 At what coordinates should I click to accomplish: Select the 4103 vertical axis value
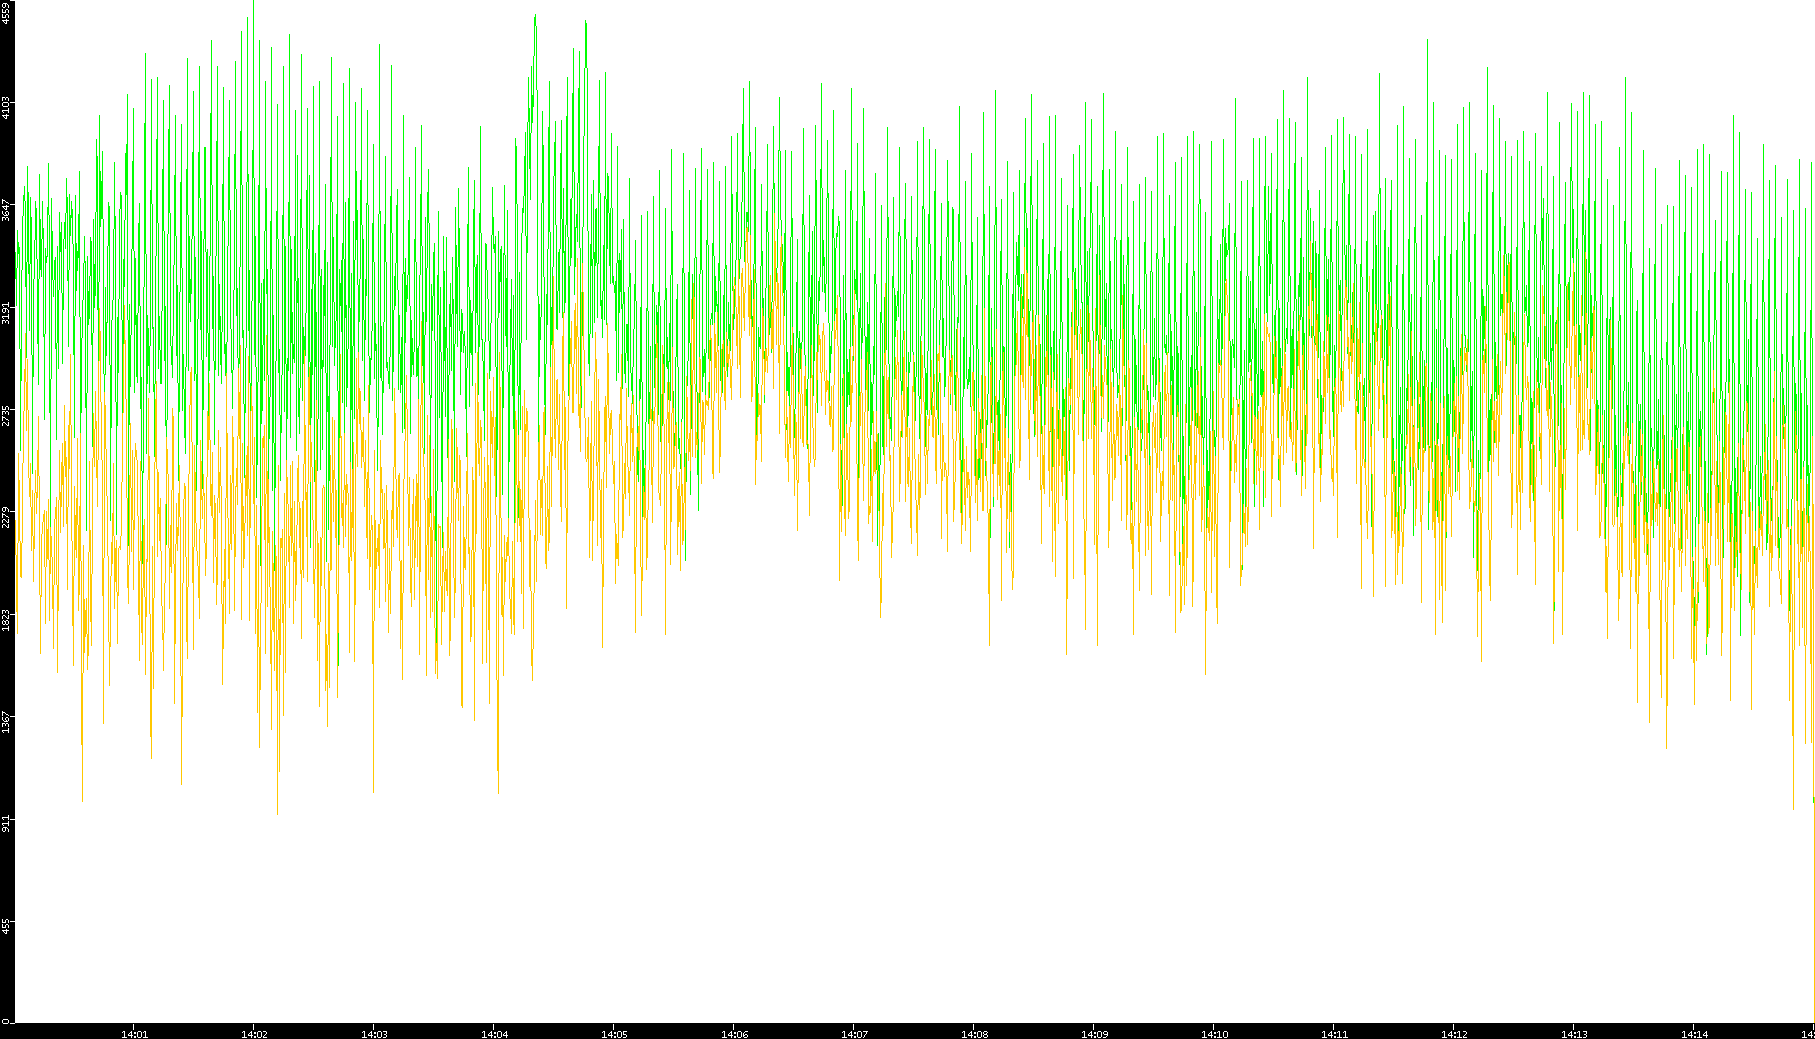tap(6, 107)
